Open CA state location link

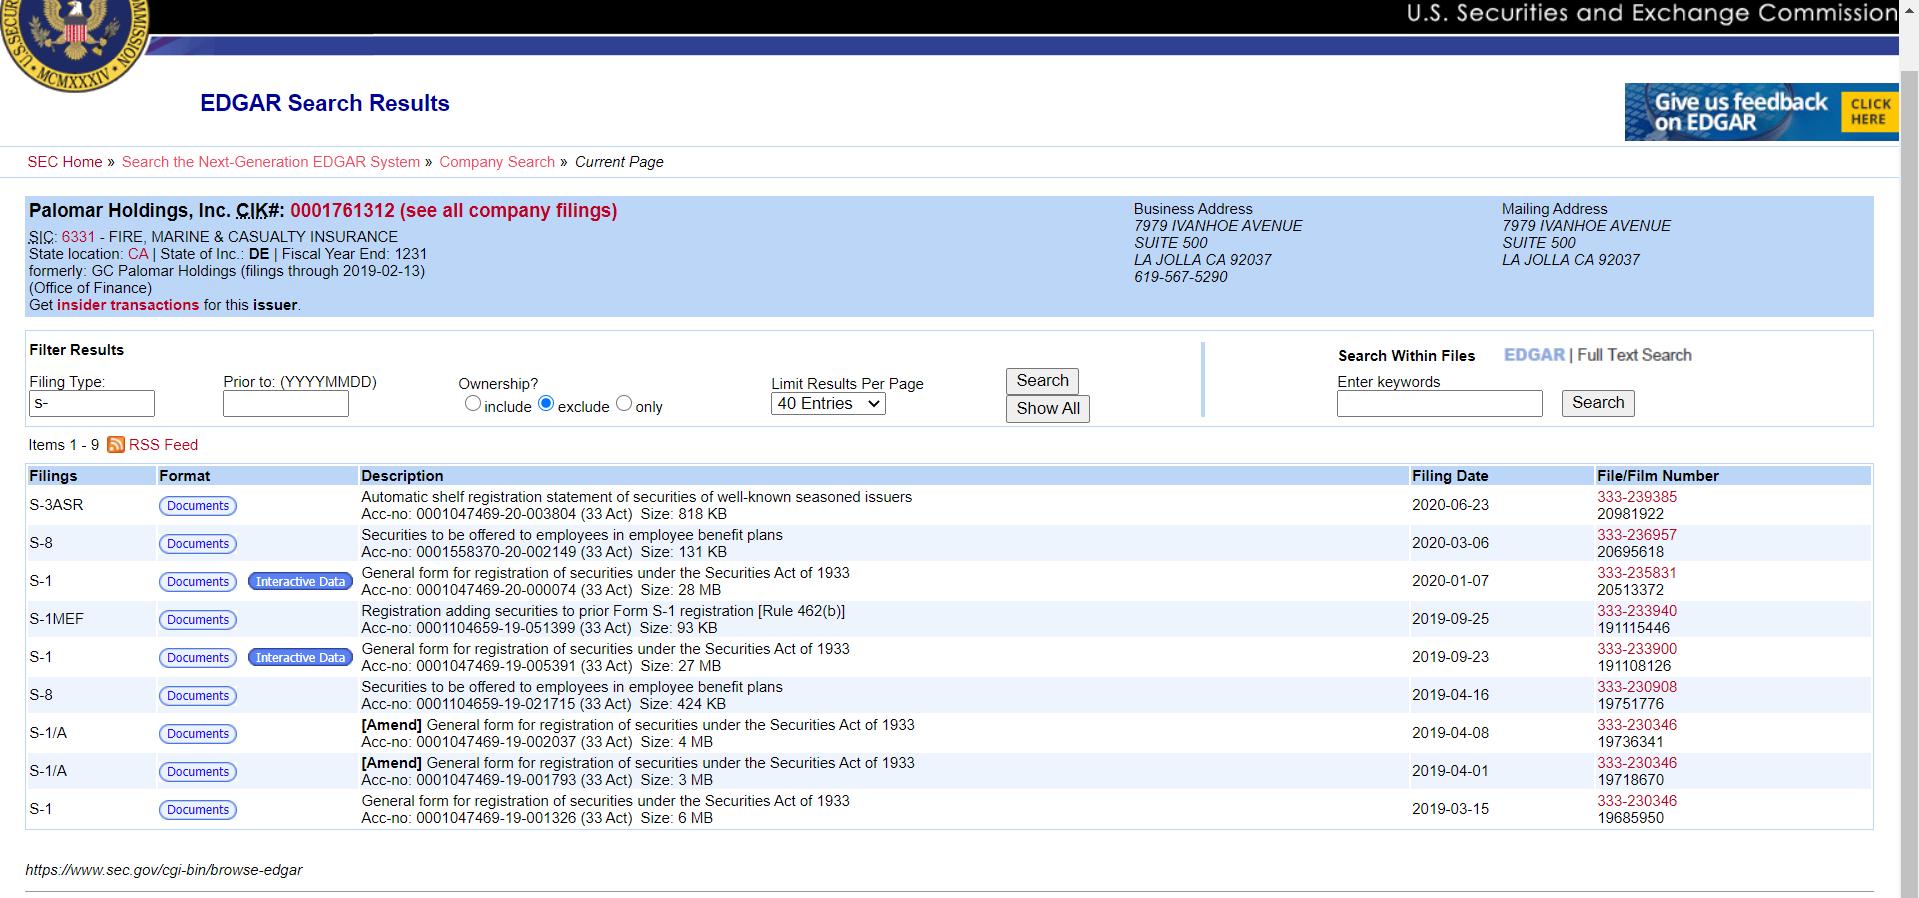tap(138, 254)
